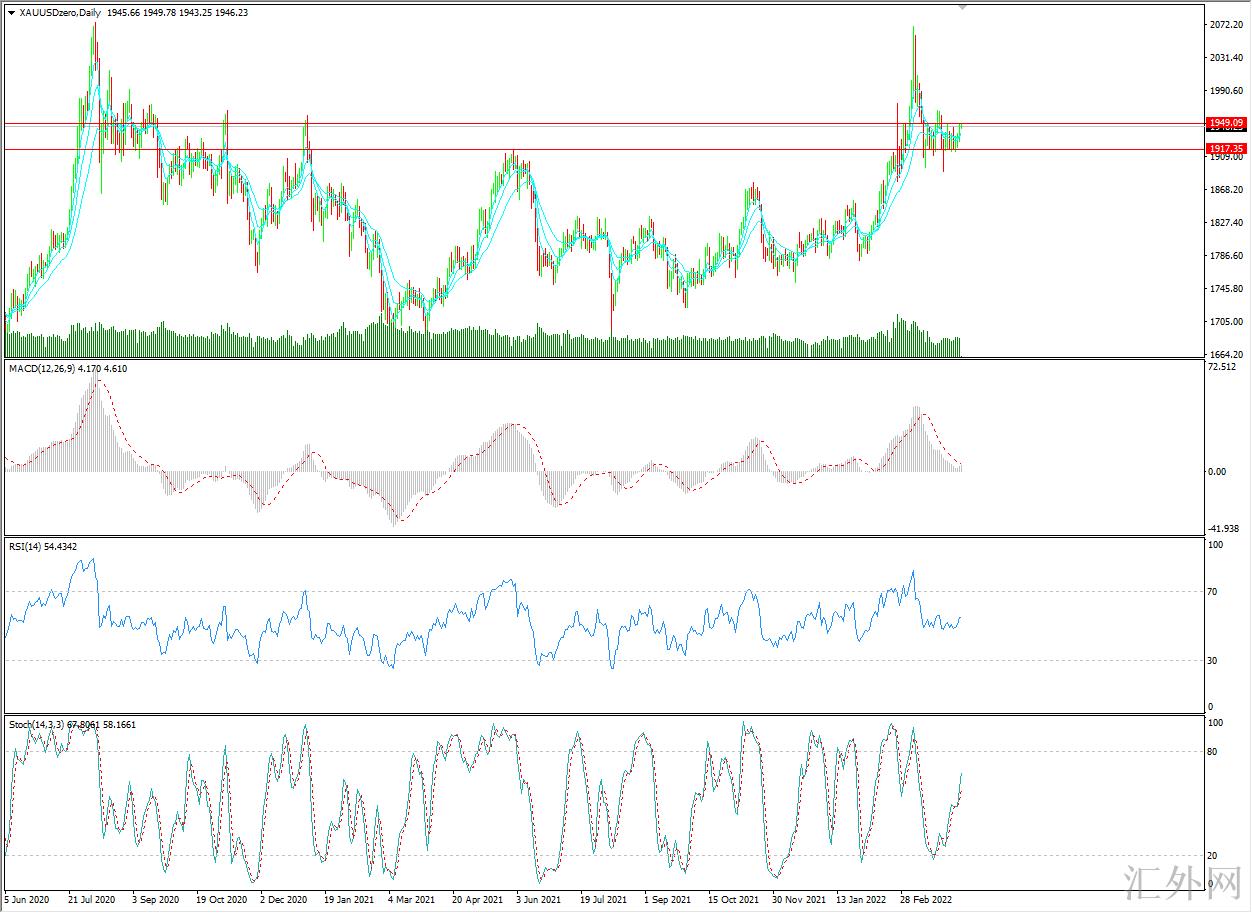Select the red 1949.09 price tag
The width and height of the screenshot is (1252, 913).
coord(1225,123)
